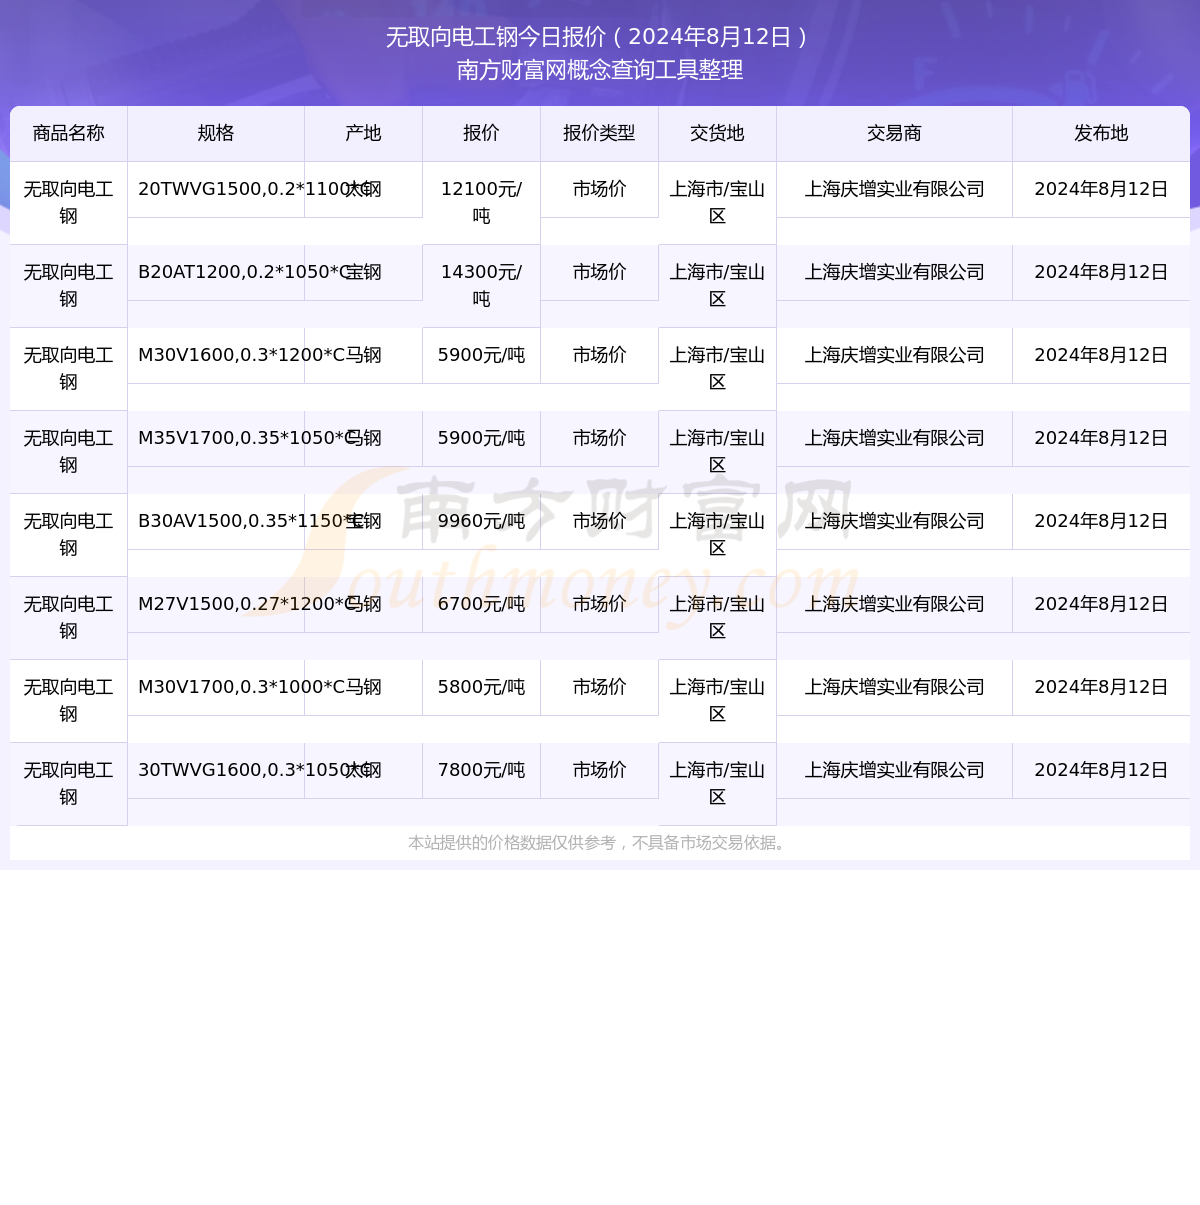Click 上海市/宝山区 in the B20AT1200 row
The height and width of the screenshot is (1205, 1200).
point(717,286)
